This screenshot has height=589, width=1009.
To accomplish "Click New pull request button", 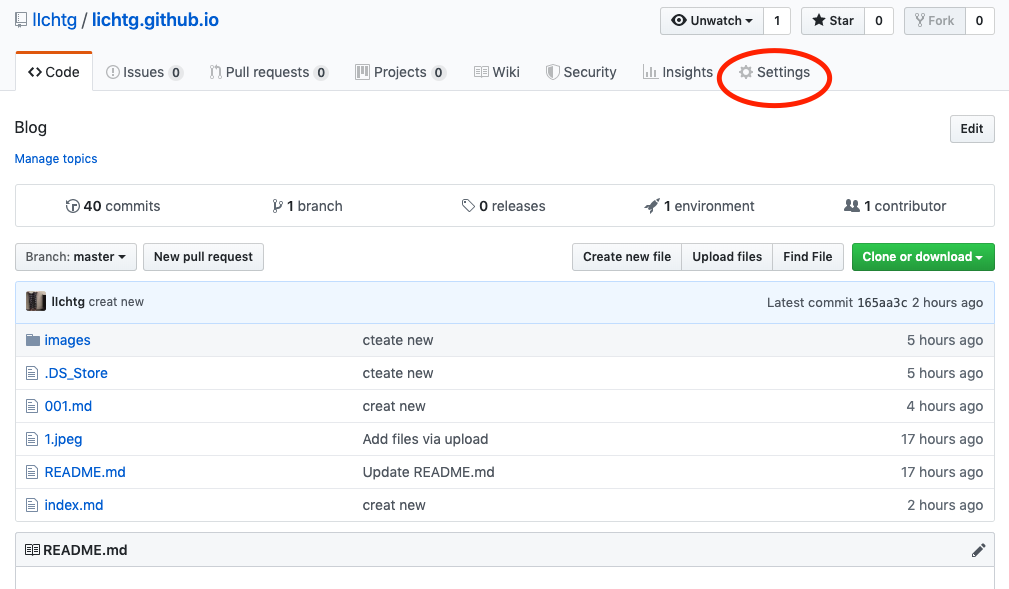I will (203, 257).
